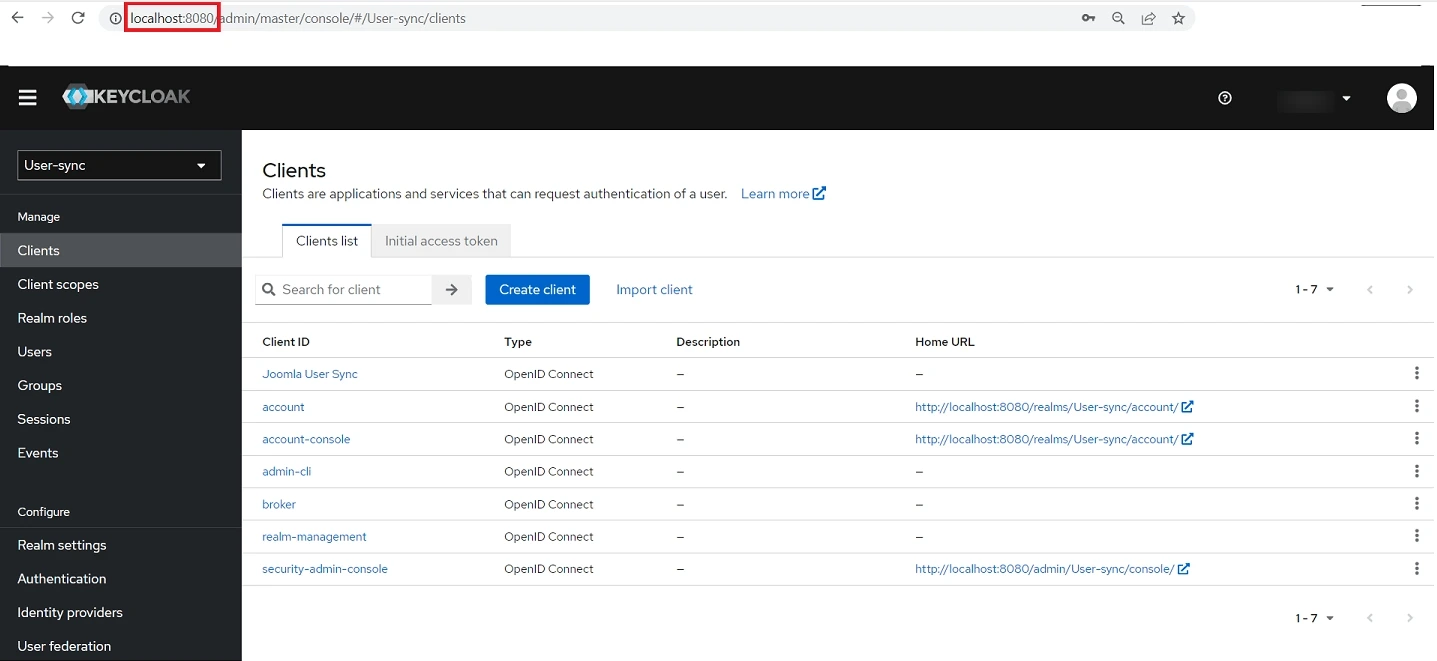The image size is (1437, 661).
Task: Select the Clients list tab
Action: click(326, 240)
